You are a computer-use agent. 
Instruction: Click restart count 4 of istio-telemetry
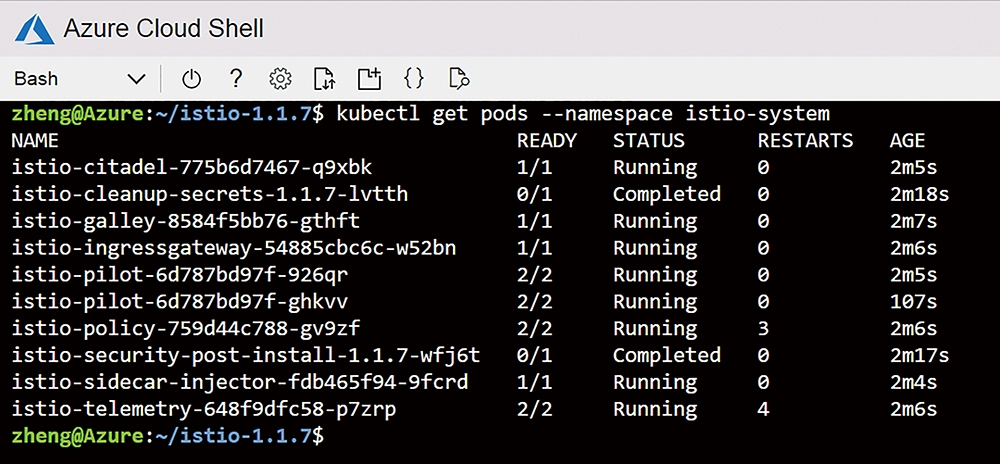[763, 409]
